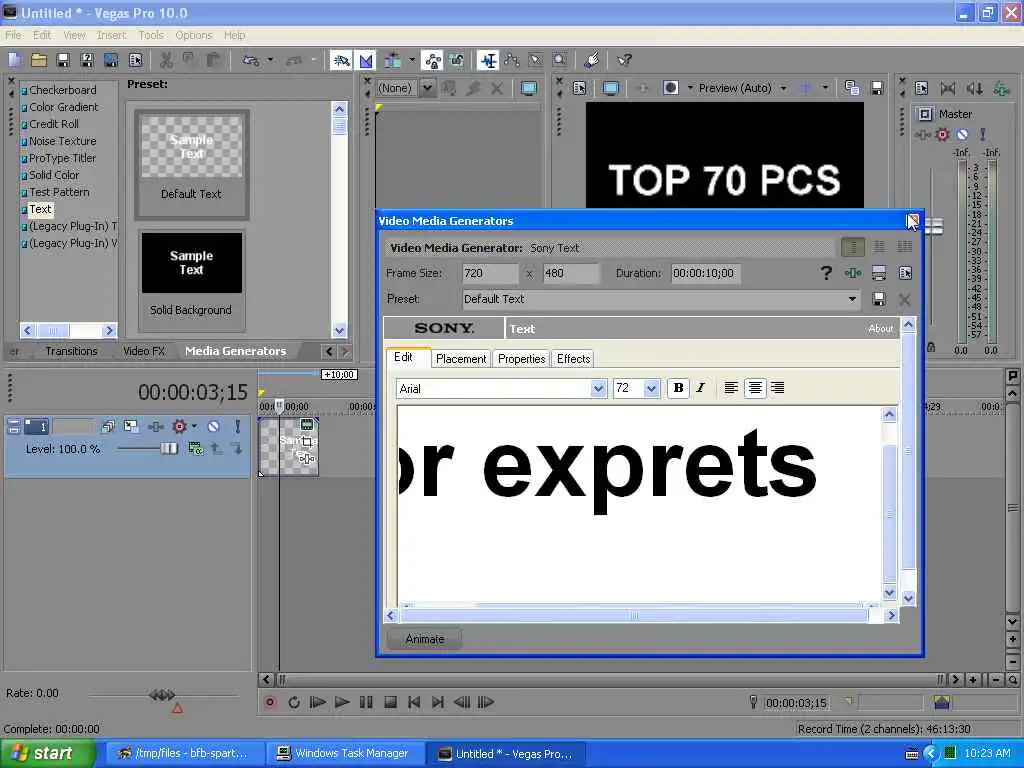Switch to the Properties tab
The height and width of the screenshot is (768, 1024).
point(521,359)
